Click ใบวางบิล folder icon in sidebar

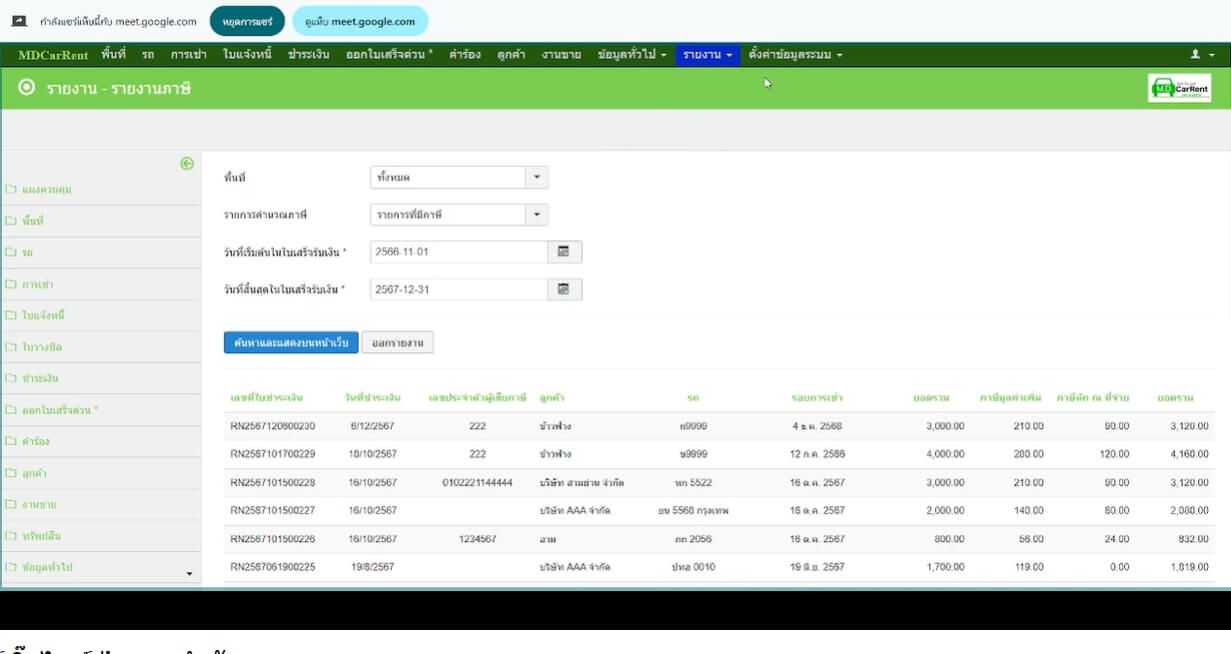[10, 347]
